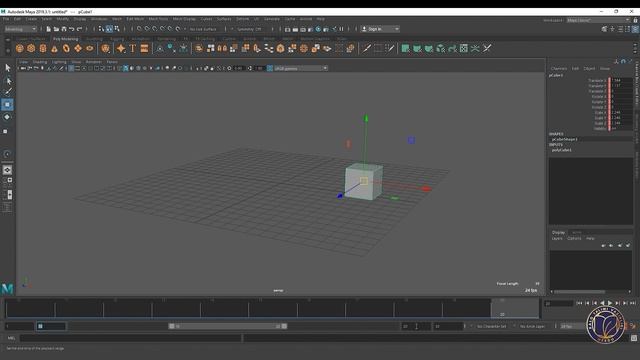The height and width of the screenshot is (360, 640).
Task: Toggle the Attribute Editor sidebar button
Action: click(x=620, y=29)
